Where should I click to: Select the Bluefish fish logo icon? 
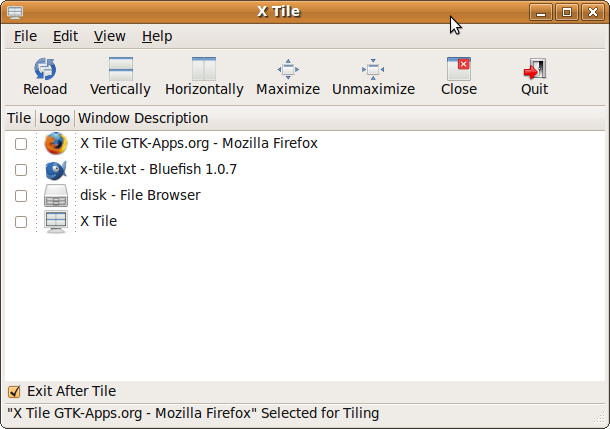56,170
